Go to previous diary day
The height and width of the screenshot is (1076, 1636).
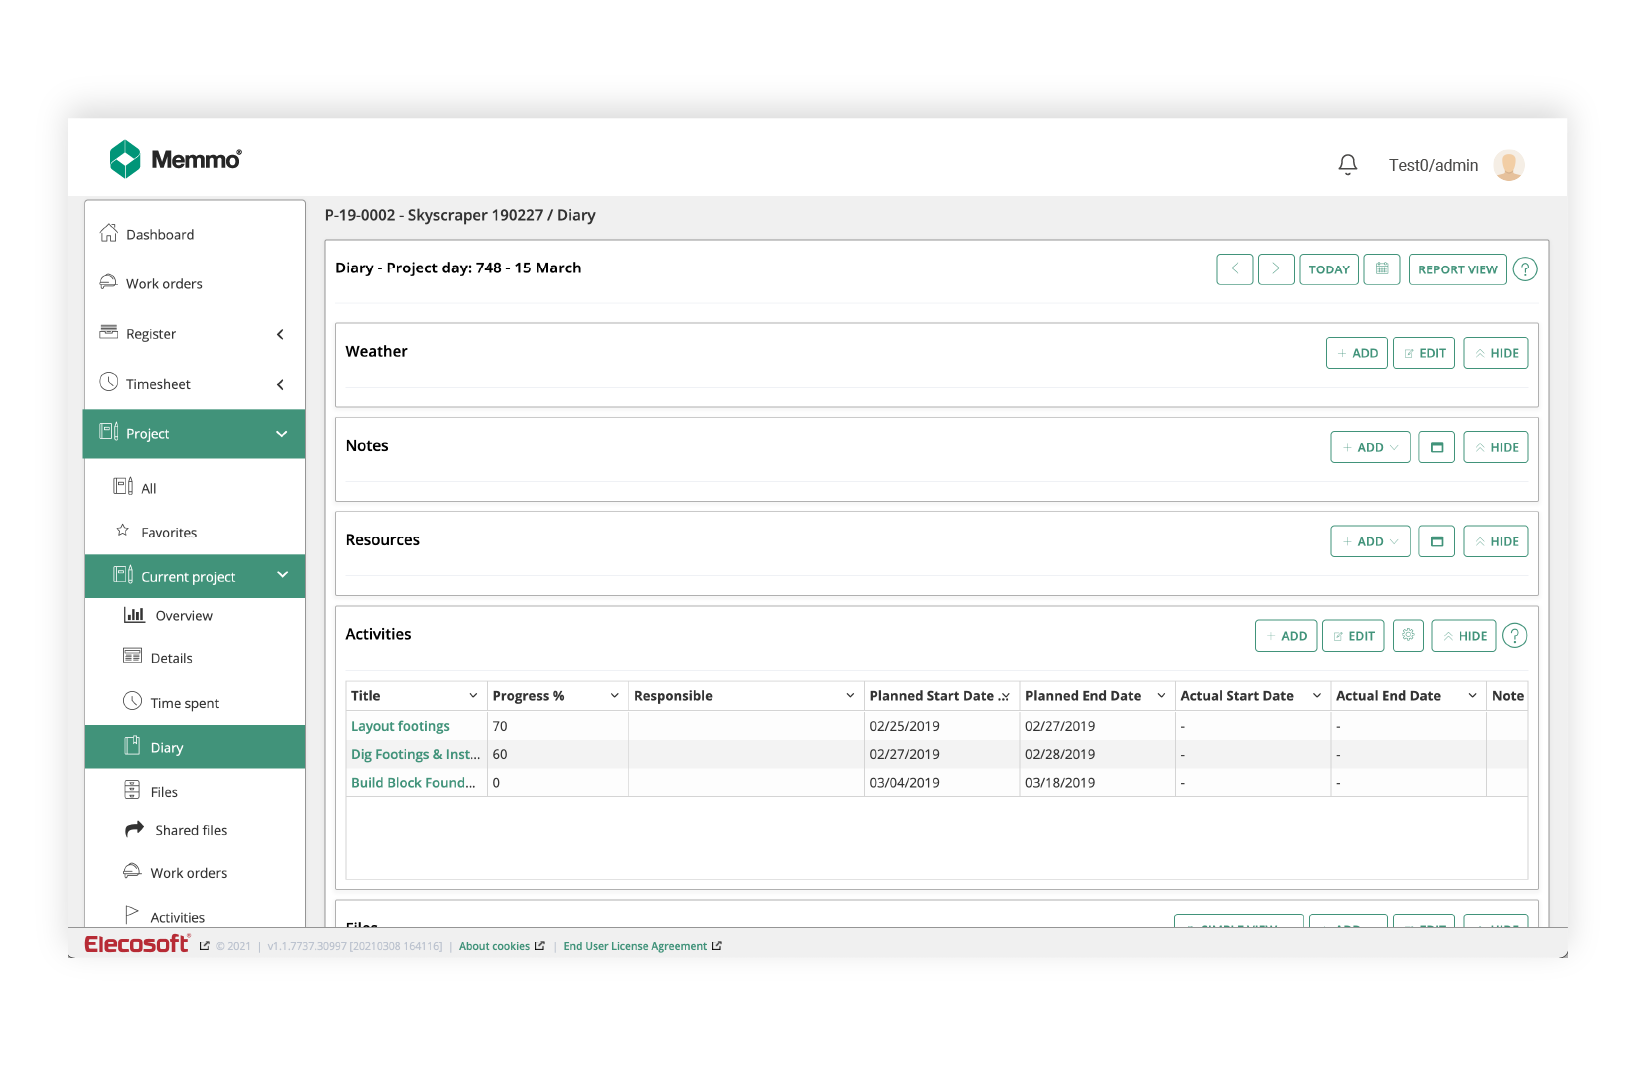point(1234,269)
